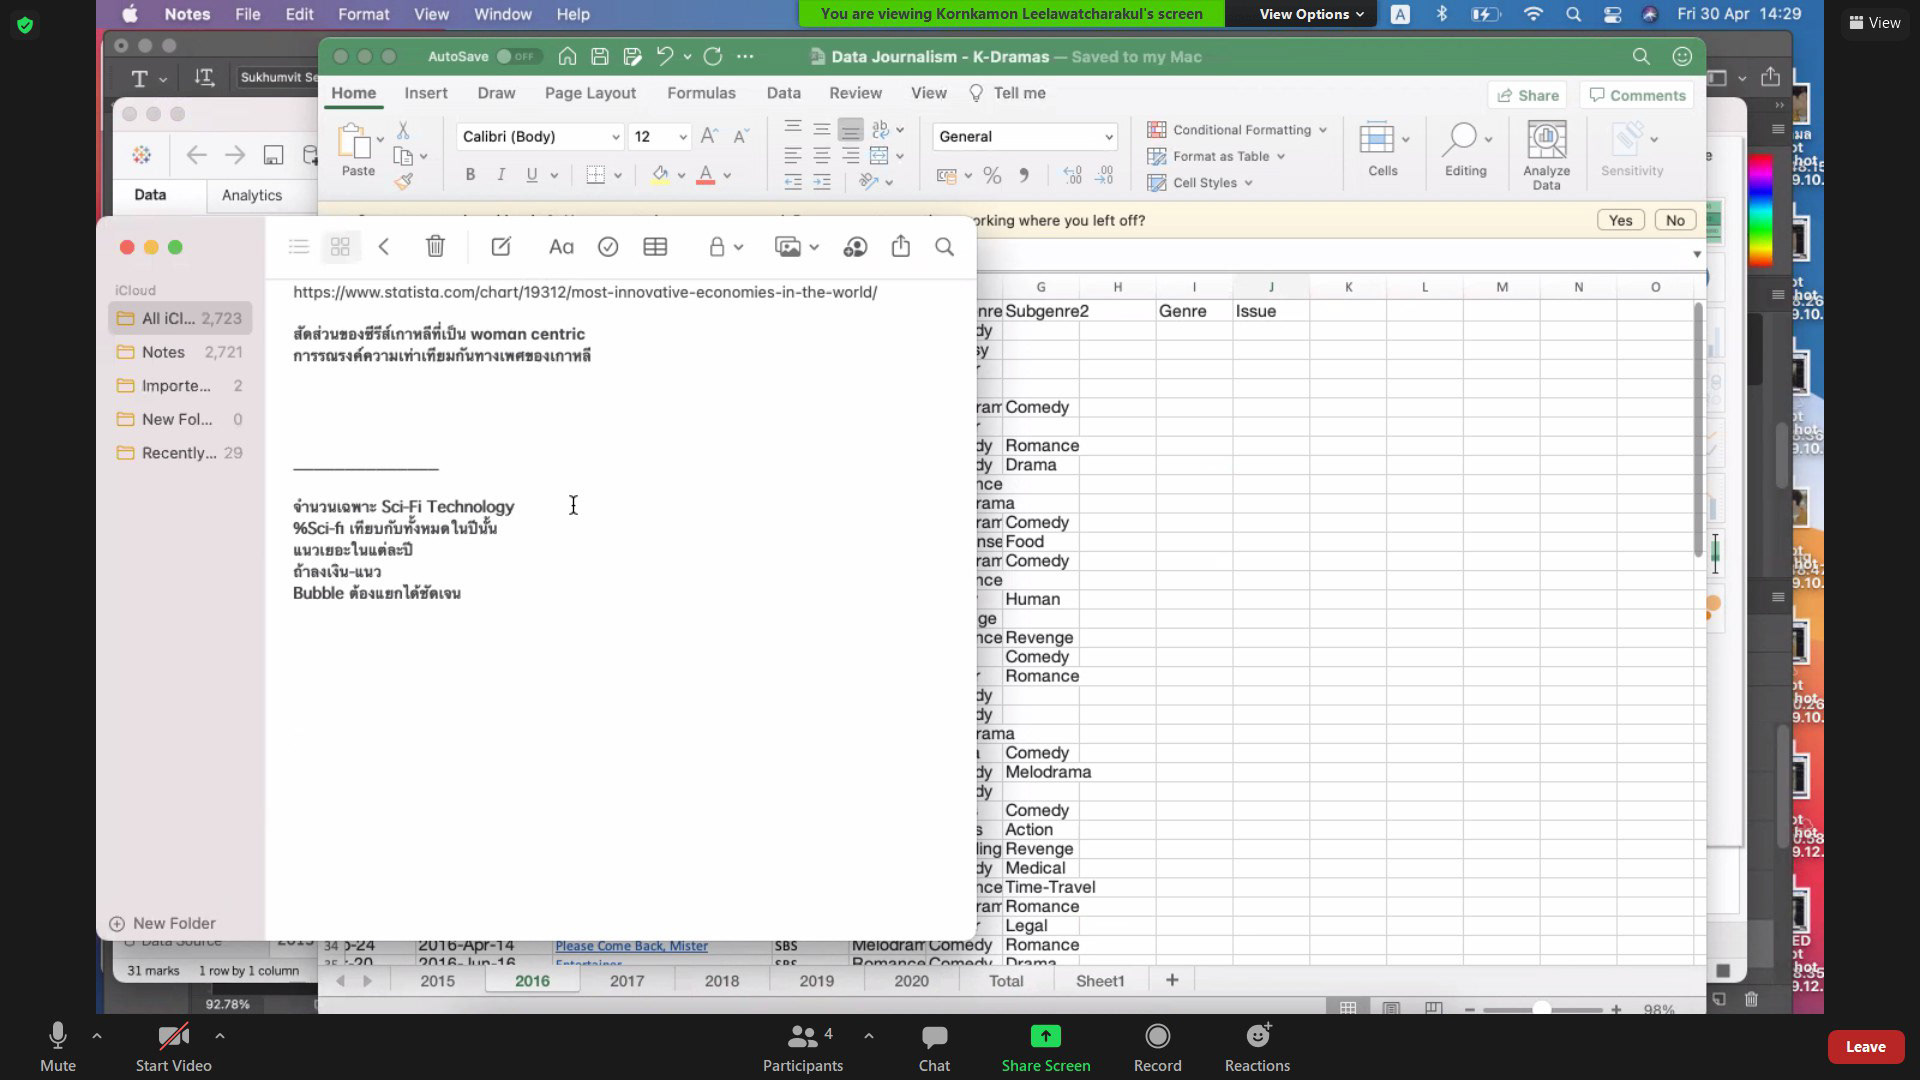
Task: Open Insert ribbon tab in Excel
Action: coord(426,93)
